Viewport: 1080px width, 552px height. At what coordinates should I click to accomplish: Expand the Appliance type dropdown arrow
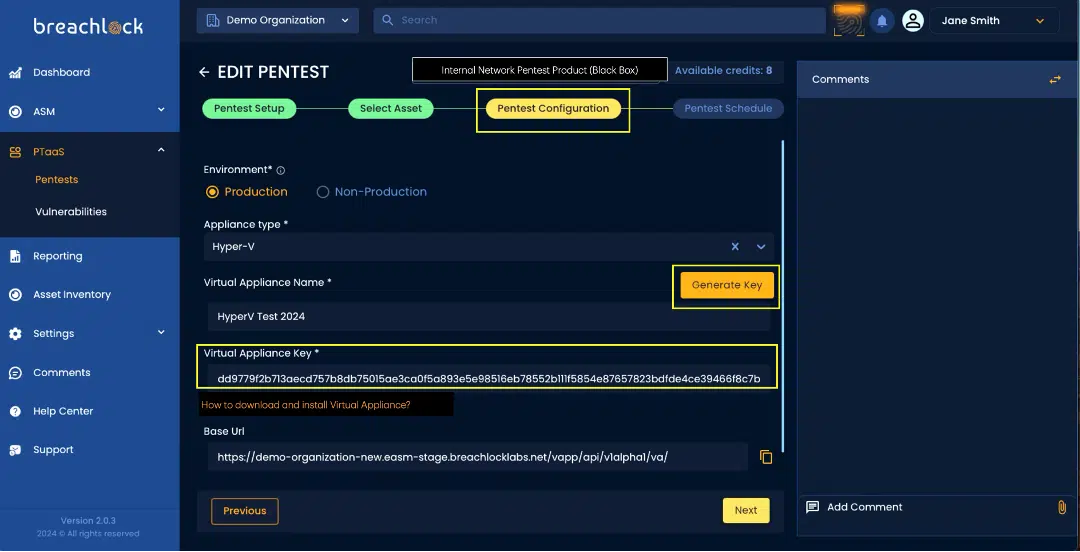point(761,246)
